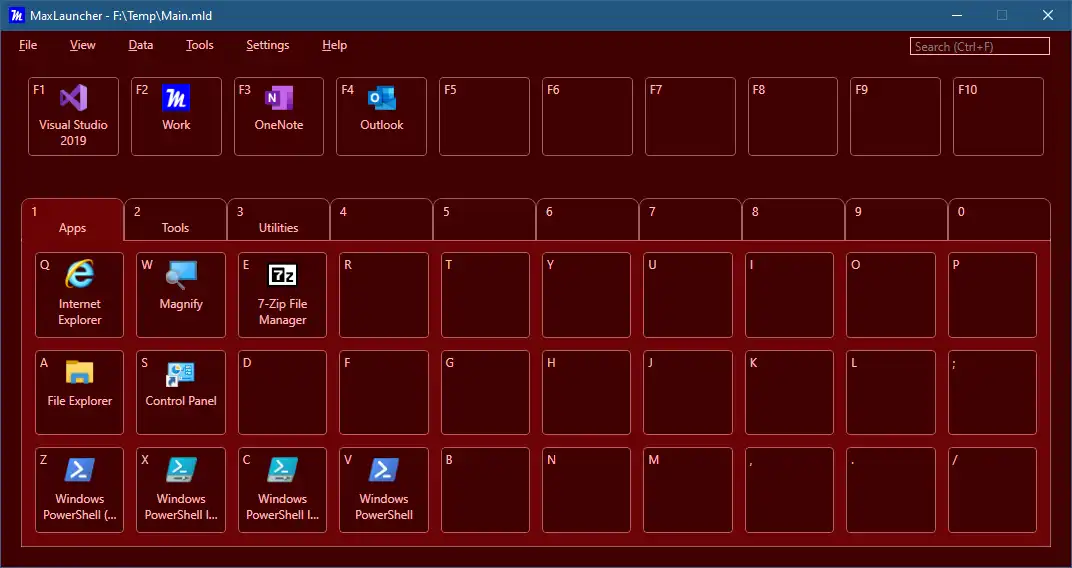
Task: Select empty tab 8
Action: (793, 219)
